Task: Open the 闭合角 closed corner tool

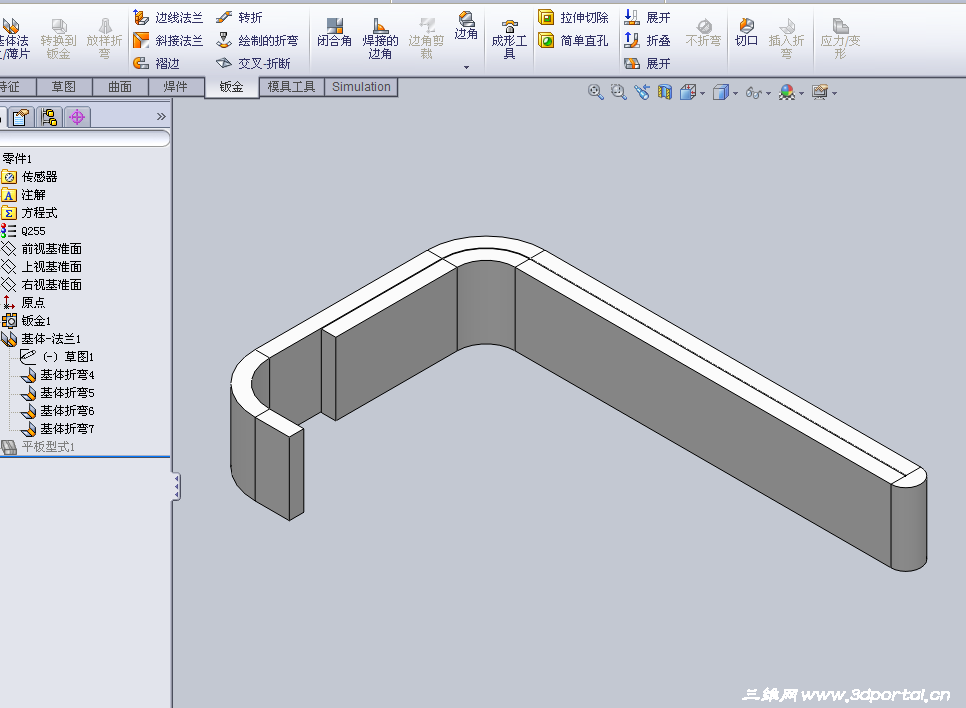Action: pyautogui.click(x=335, y=33)
